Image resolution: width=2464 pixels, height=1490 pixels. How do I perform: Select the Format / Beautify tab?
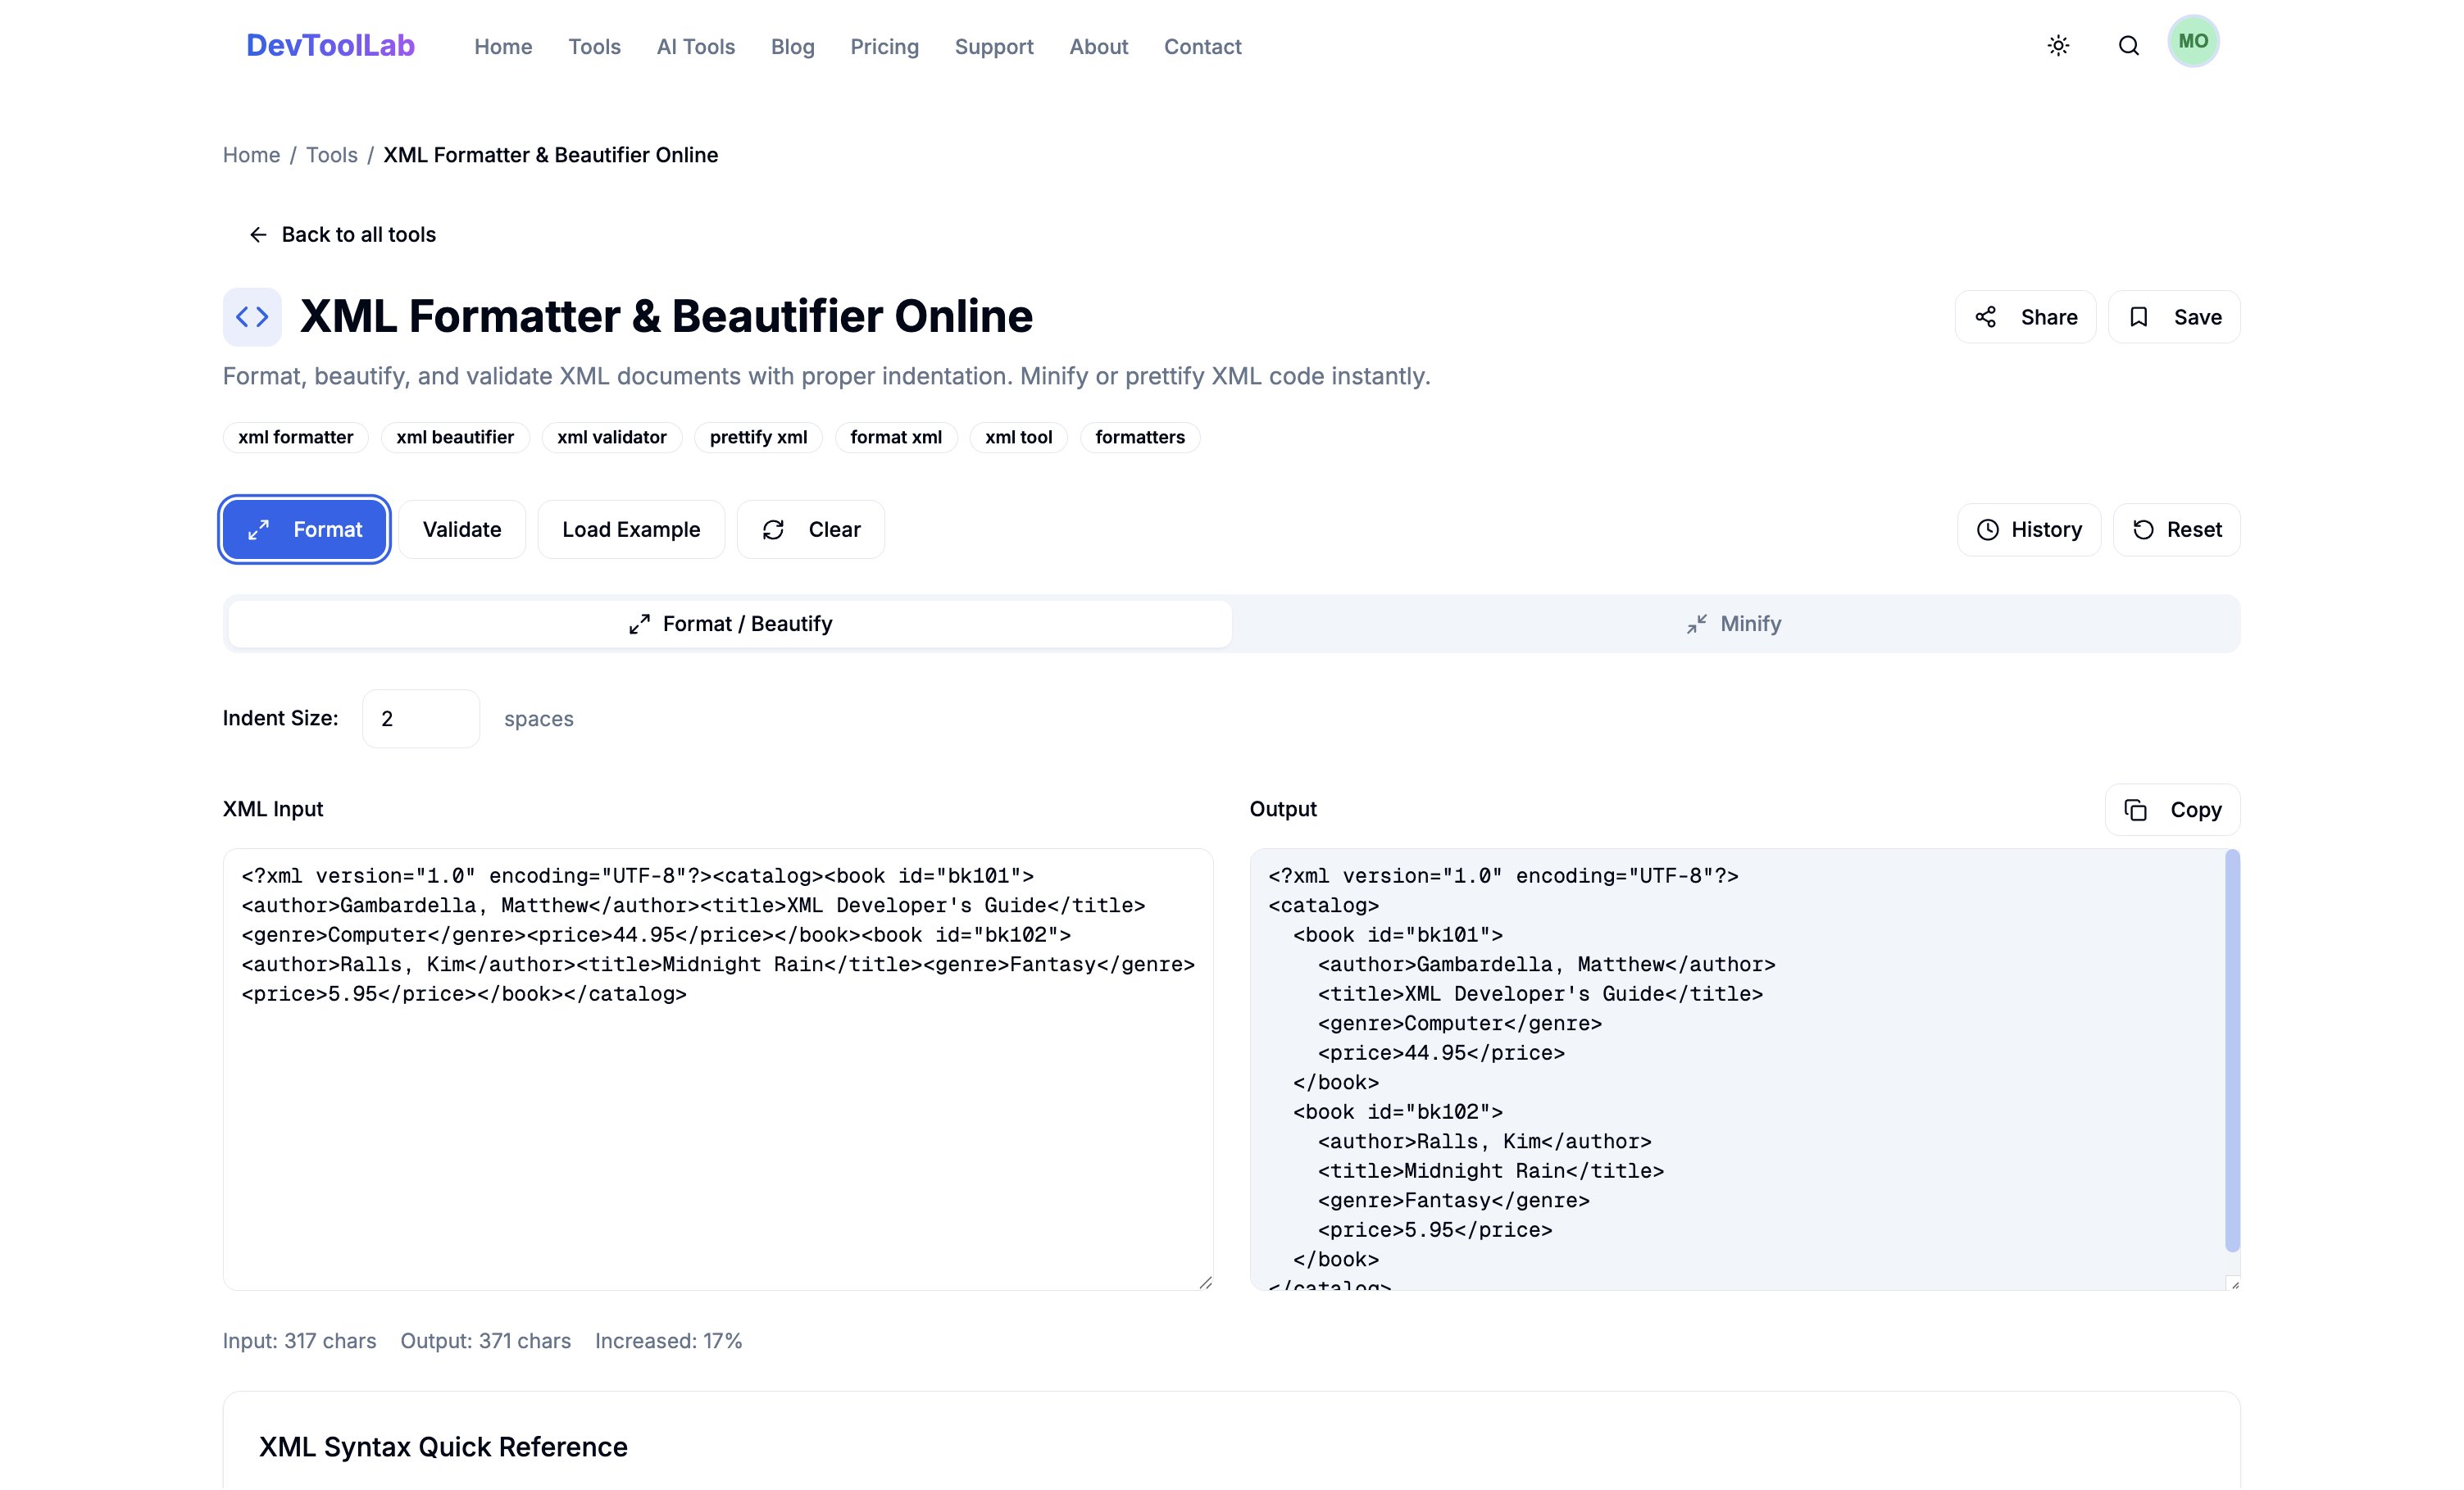730,624
